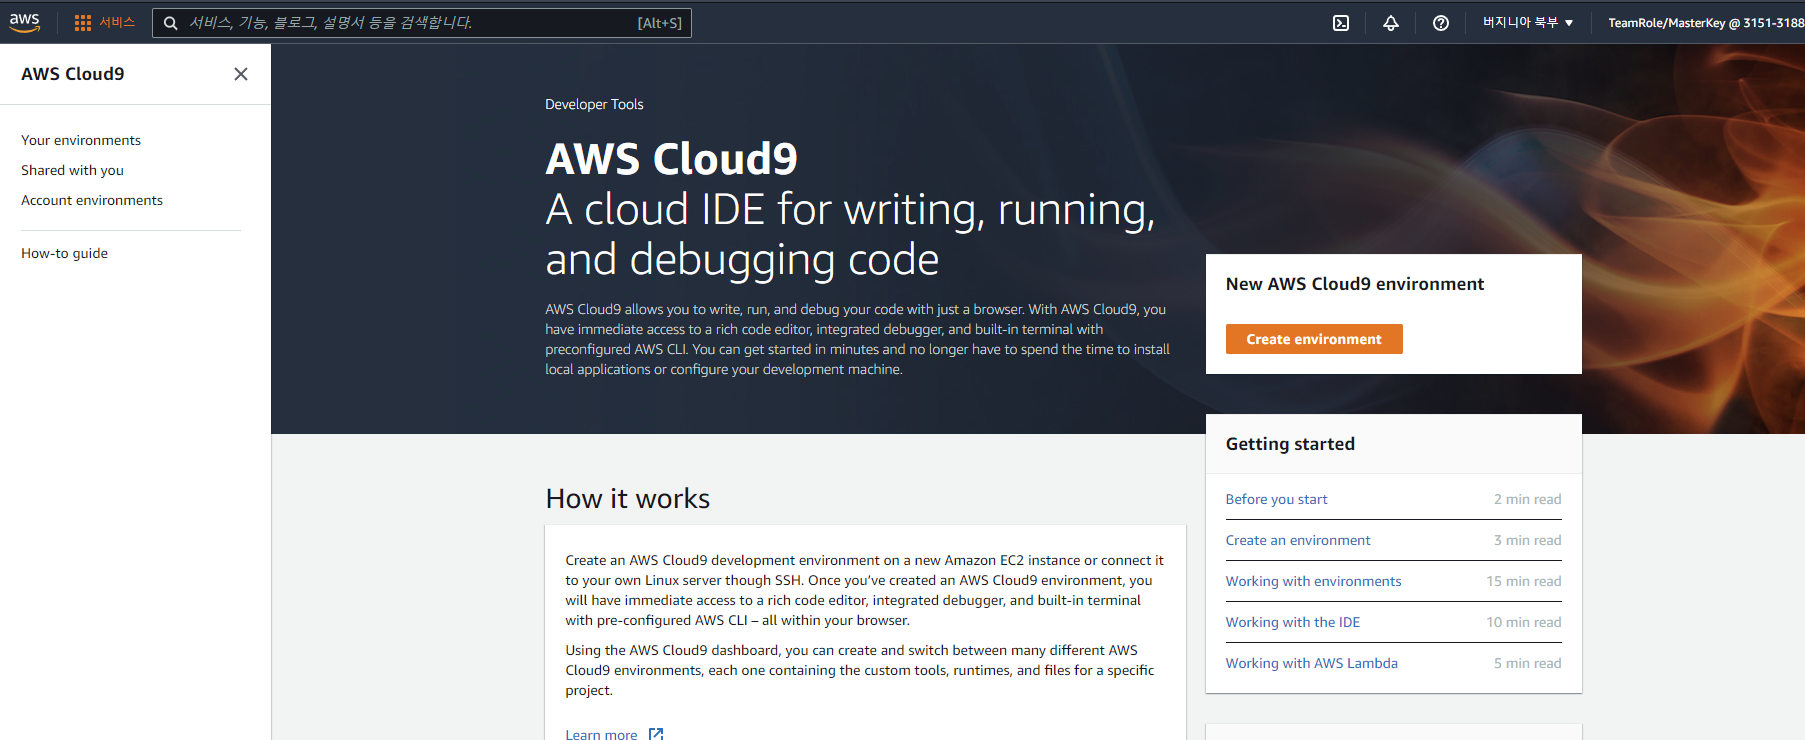This screenshot has height=740, width=1805.
Task: Click the New AWS Cloud9 environment heading
Action: (x=1355, y=284)
